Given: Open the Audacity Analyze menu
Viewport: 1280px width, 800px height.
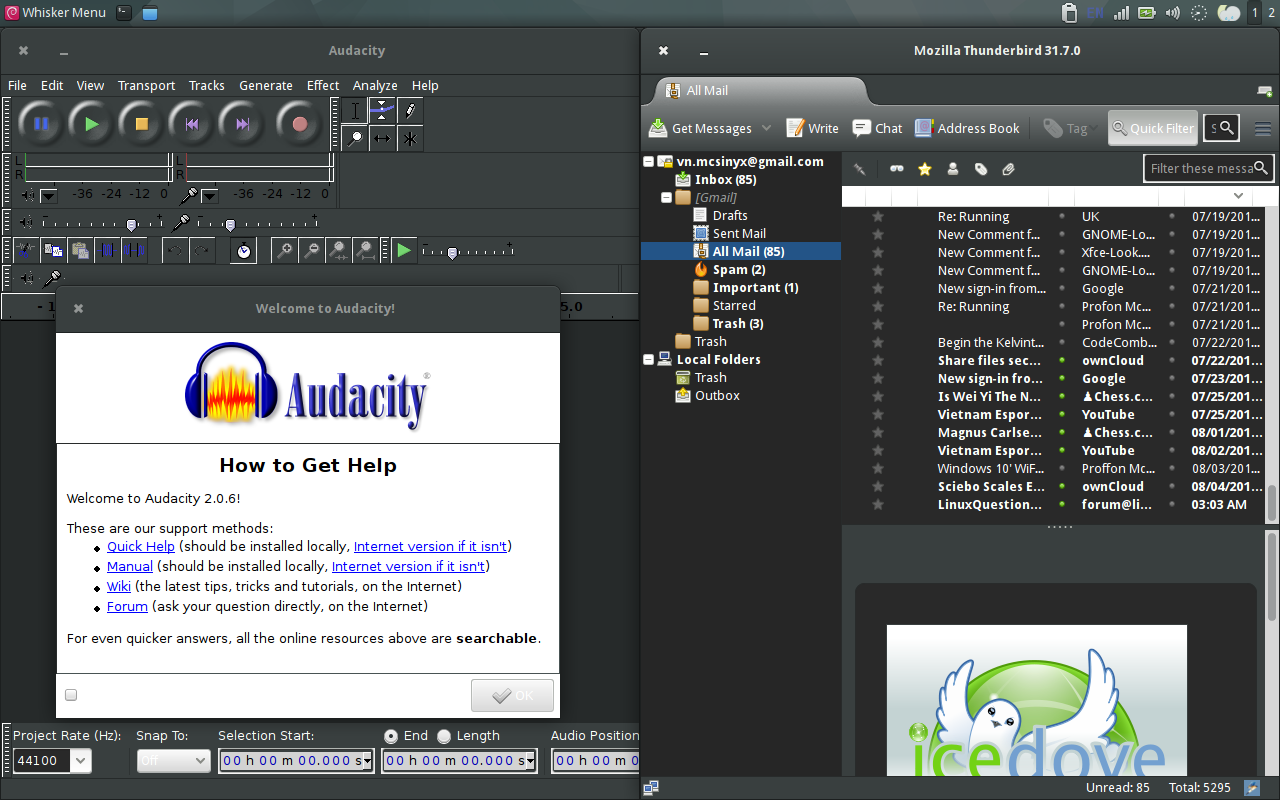Looking at the screenshot, I should 375,85.
